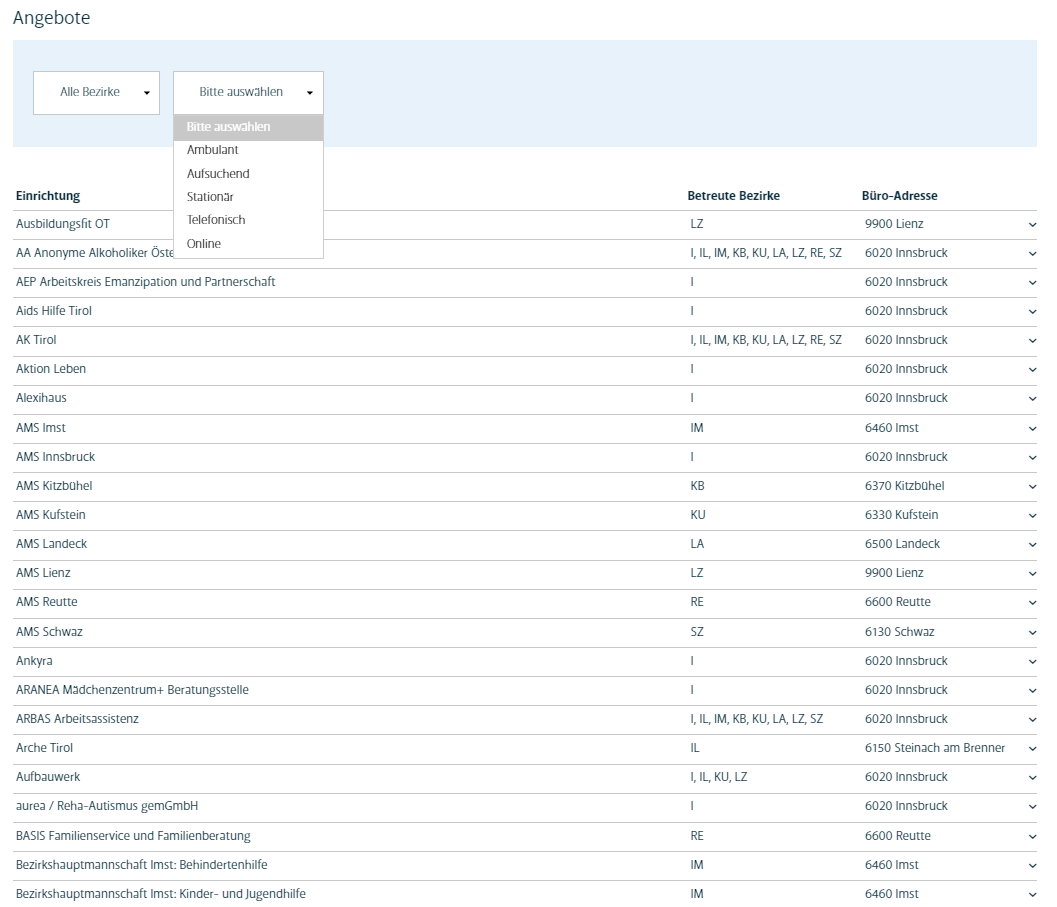The width and height of the screenshot is (1057, 907).
Task: Expand the Ankyra row chevron
Action: point(1032,662)
